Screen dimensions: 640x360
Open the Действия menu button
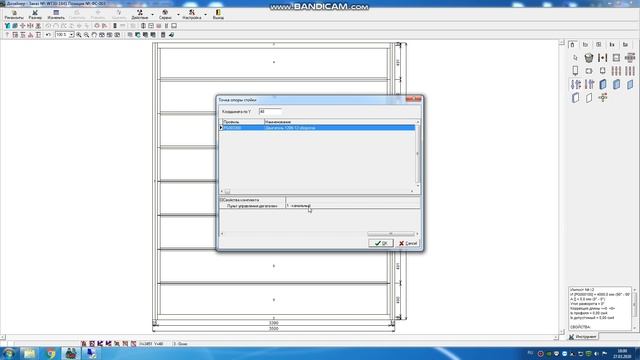tap(140, 15)
